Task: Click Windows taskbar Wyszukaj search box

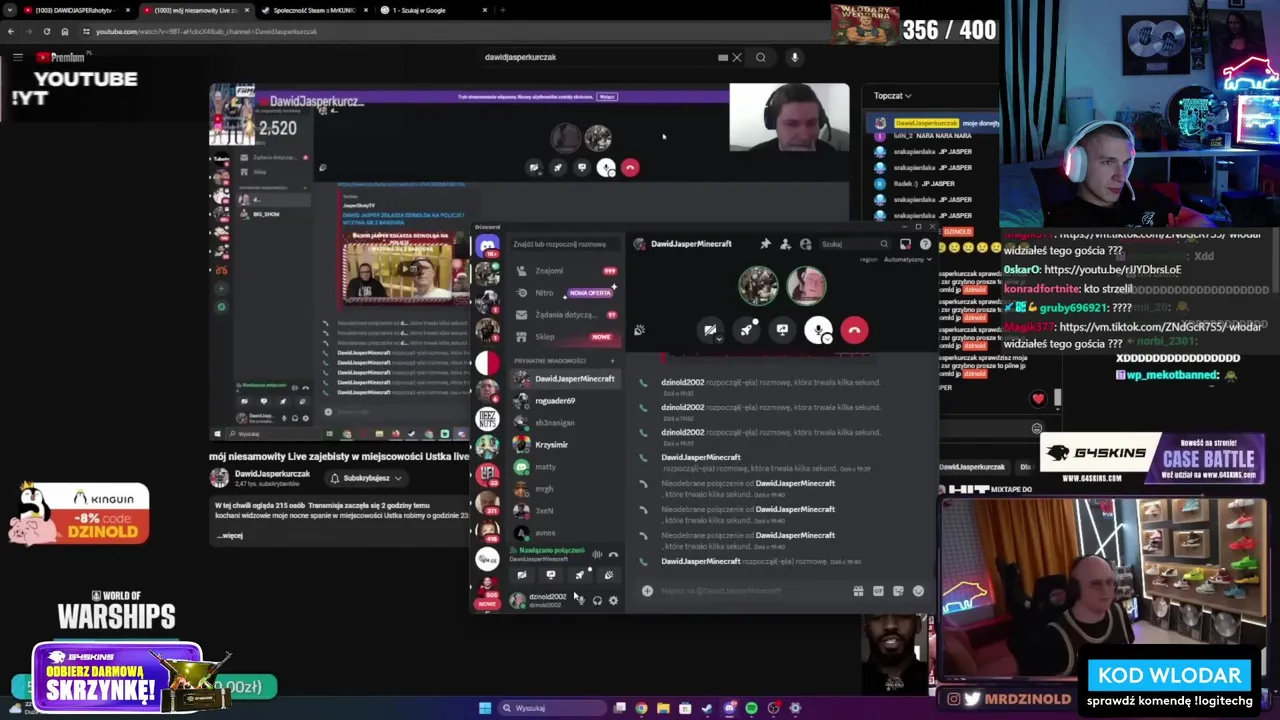Action: coord(551,708)
